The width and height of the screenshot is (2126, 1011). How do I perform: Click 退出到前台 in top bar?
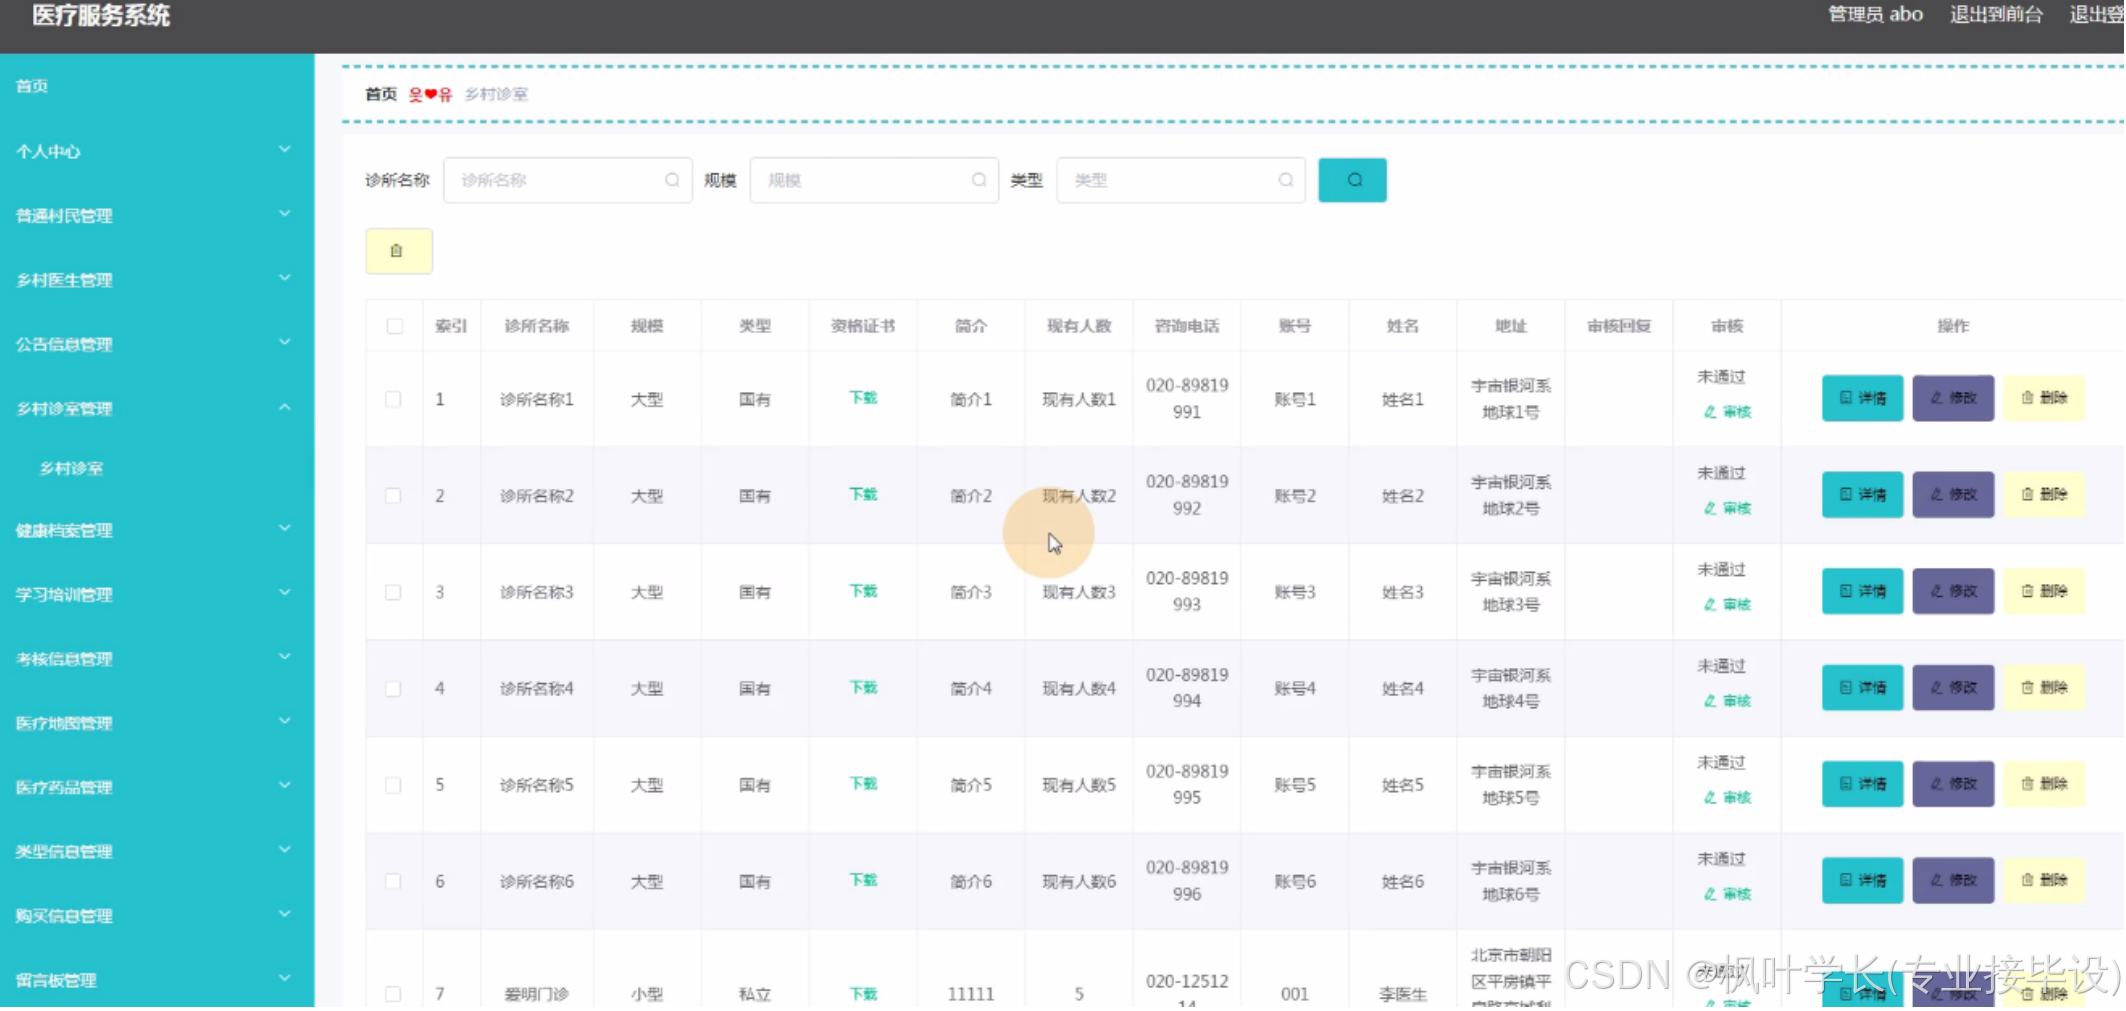(x=1995, y=14)
